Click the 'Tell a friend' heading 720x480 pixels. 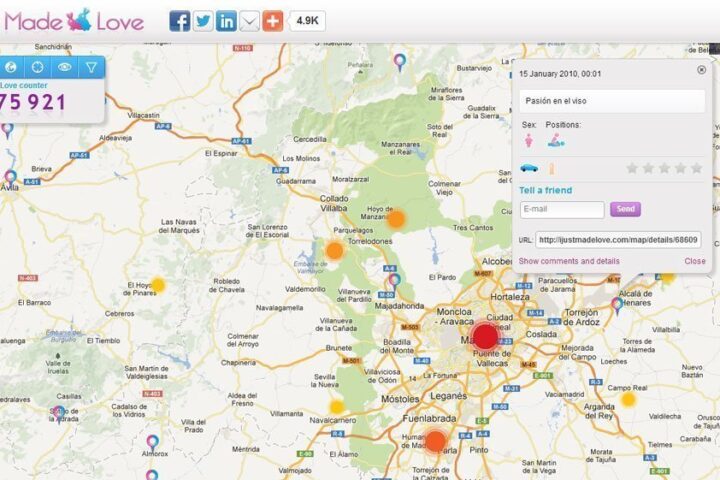(x=546, y=190)
